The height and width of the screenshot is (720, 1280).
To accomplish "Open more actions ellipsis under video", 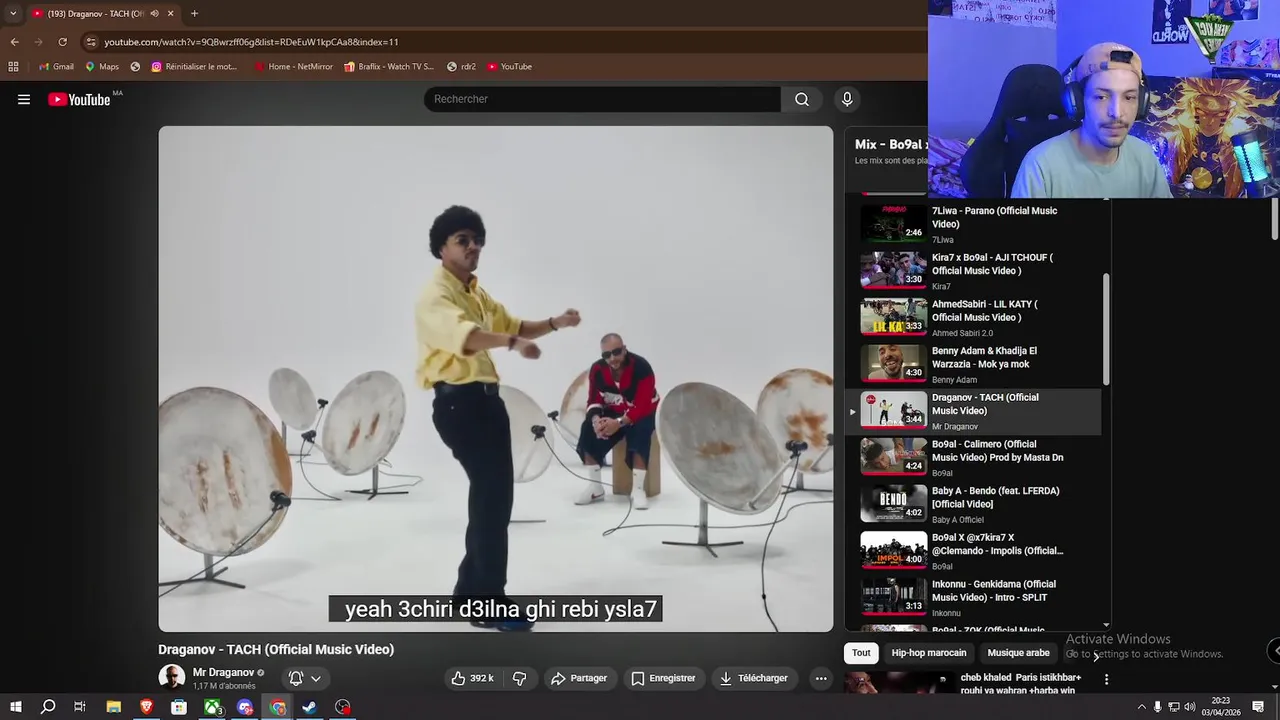I will click(821, 678).
